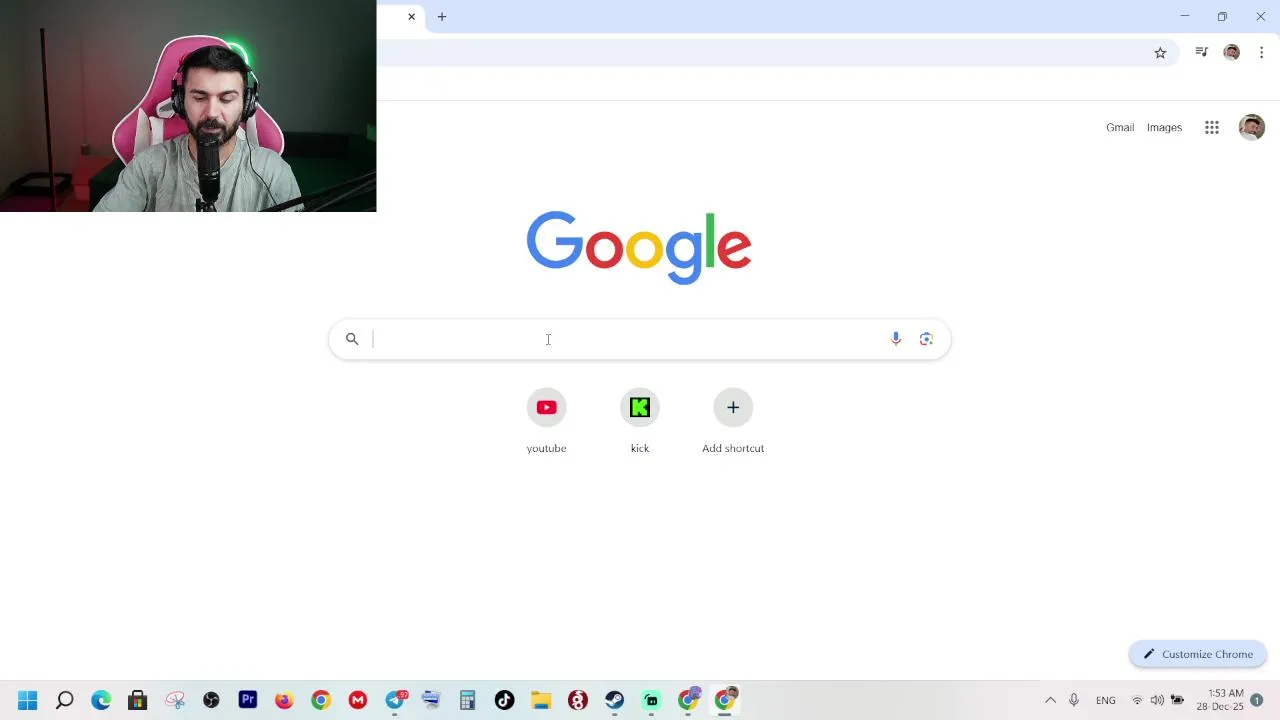Open Microsoft Store from the taskbar
The width and height of the screenshot is (1280, 720).
click(138, 700)
